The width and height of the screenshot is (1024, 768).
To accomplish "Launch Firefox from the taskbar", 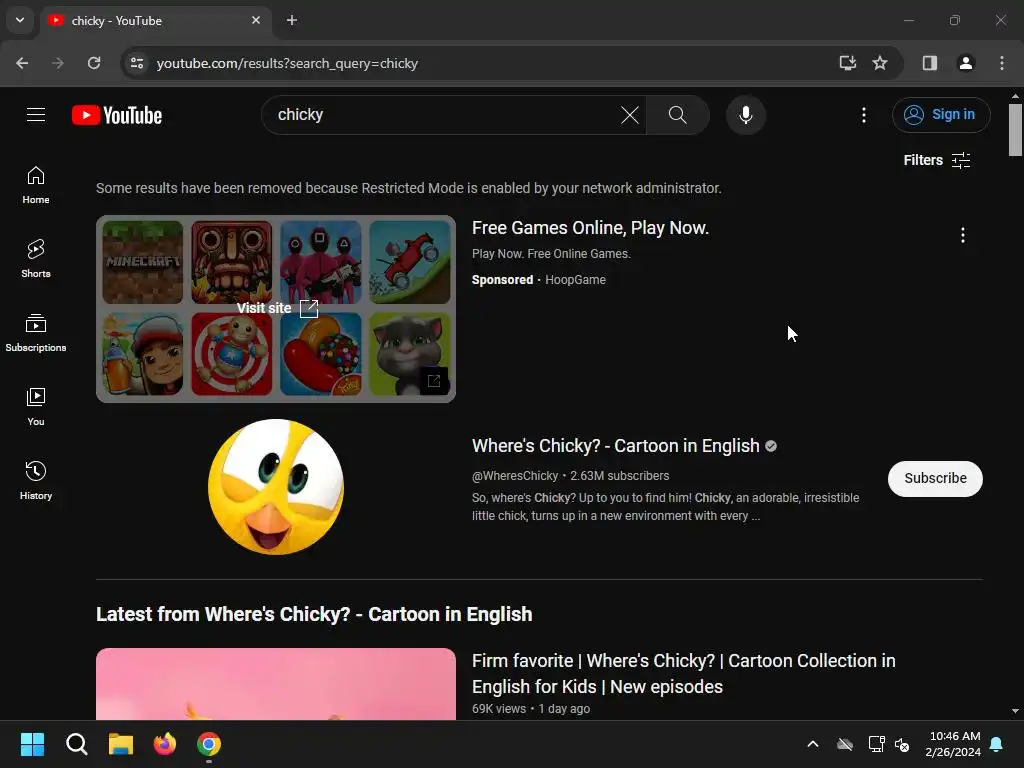I will [165, 744].
